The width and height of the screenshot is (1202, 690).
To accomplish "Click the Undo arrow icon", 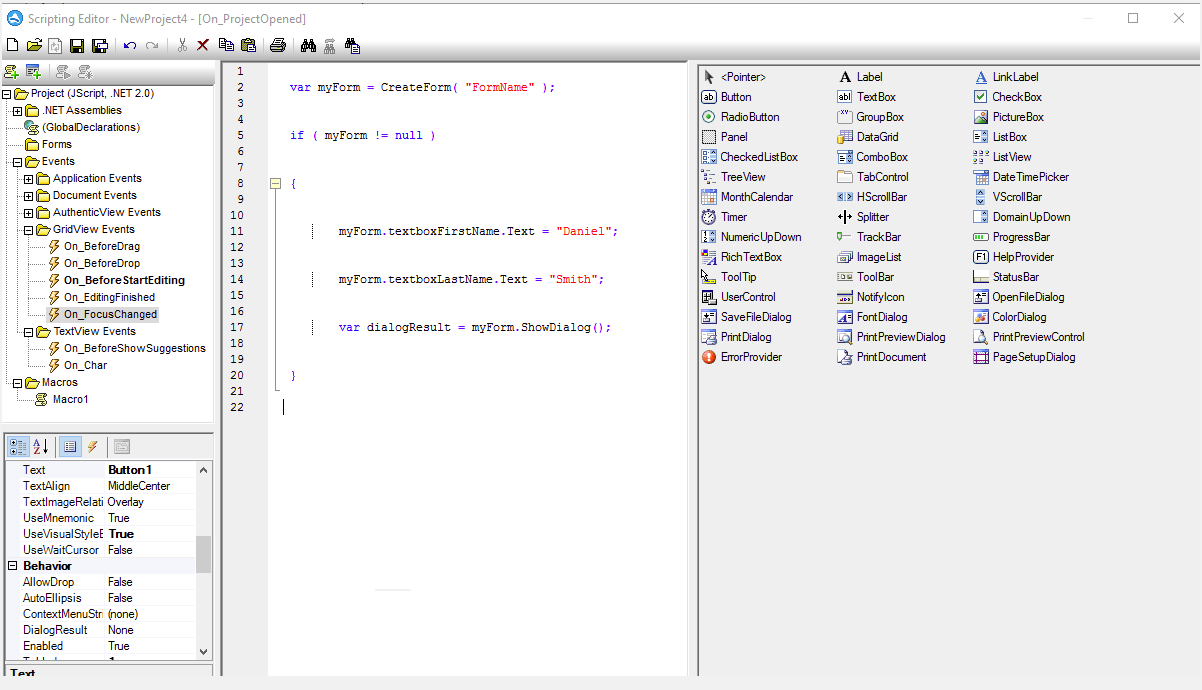I will click(x=130, y=45).
